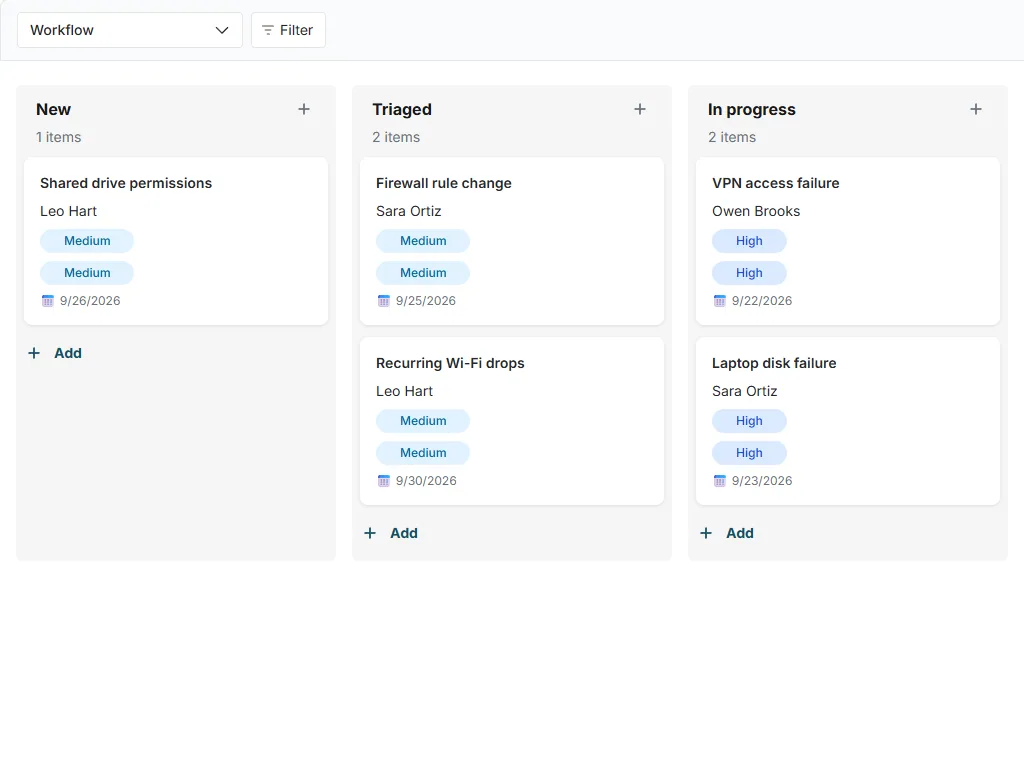Click Leo Hart on Recurring Wi-Fi drops card
The height and width of the screenshot is (768, 1024).
pyautogui.click(x=404, y=391)
